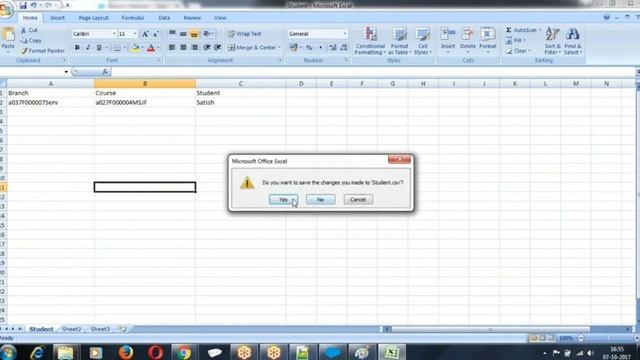Viewport: 640px width, 360px height.
Task: Click No in save dialog
Action: [x=320, y=200]
